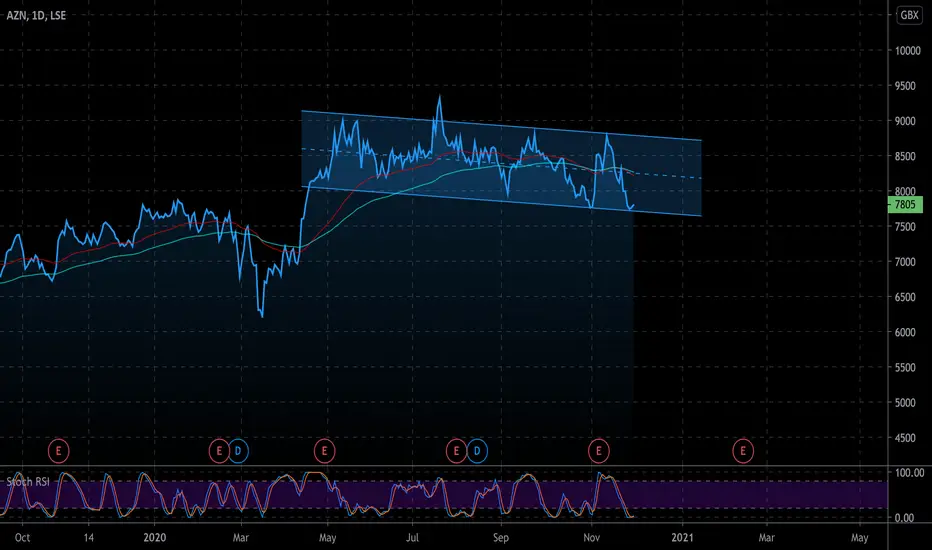Click the Mar label right after 2020
Image resolution: width=932 pixels, height=550 pixels.
[241, 538]
